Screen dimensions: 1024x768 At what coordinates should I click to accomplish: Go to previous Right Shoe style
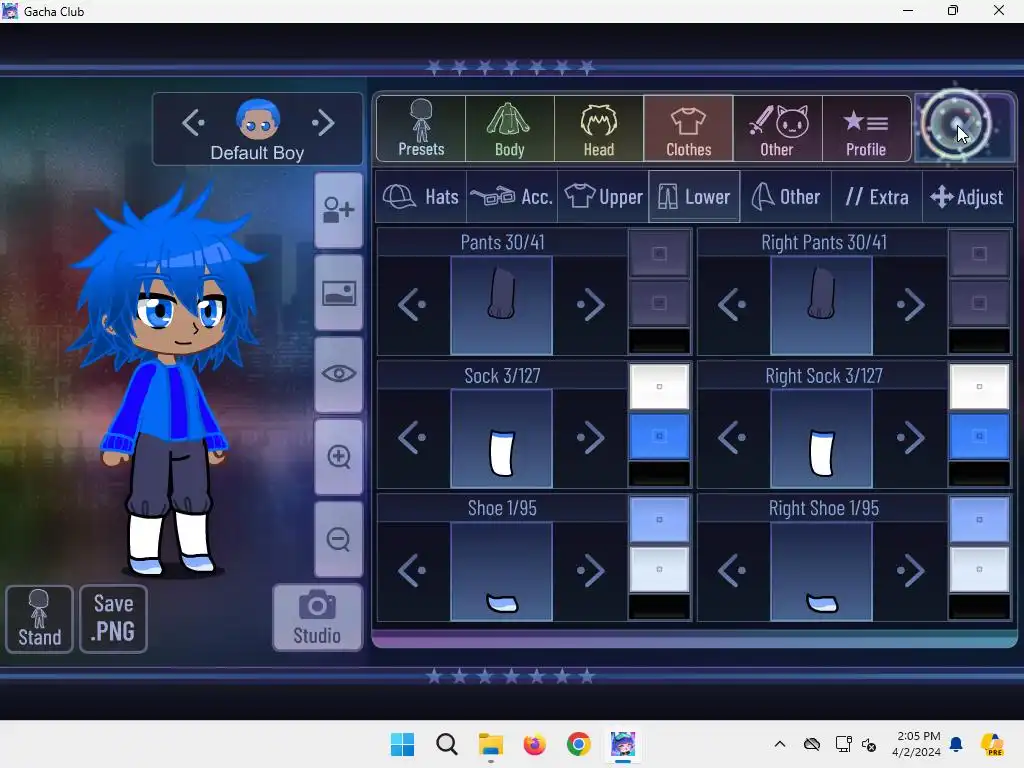click(733, 571)
